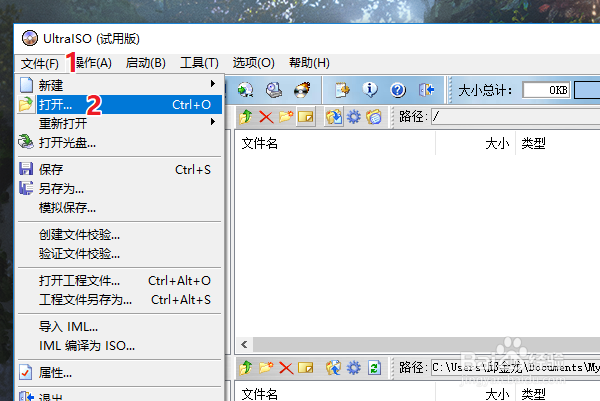Click extract files icon in image pane

(x=334, y=117)
